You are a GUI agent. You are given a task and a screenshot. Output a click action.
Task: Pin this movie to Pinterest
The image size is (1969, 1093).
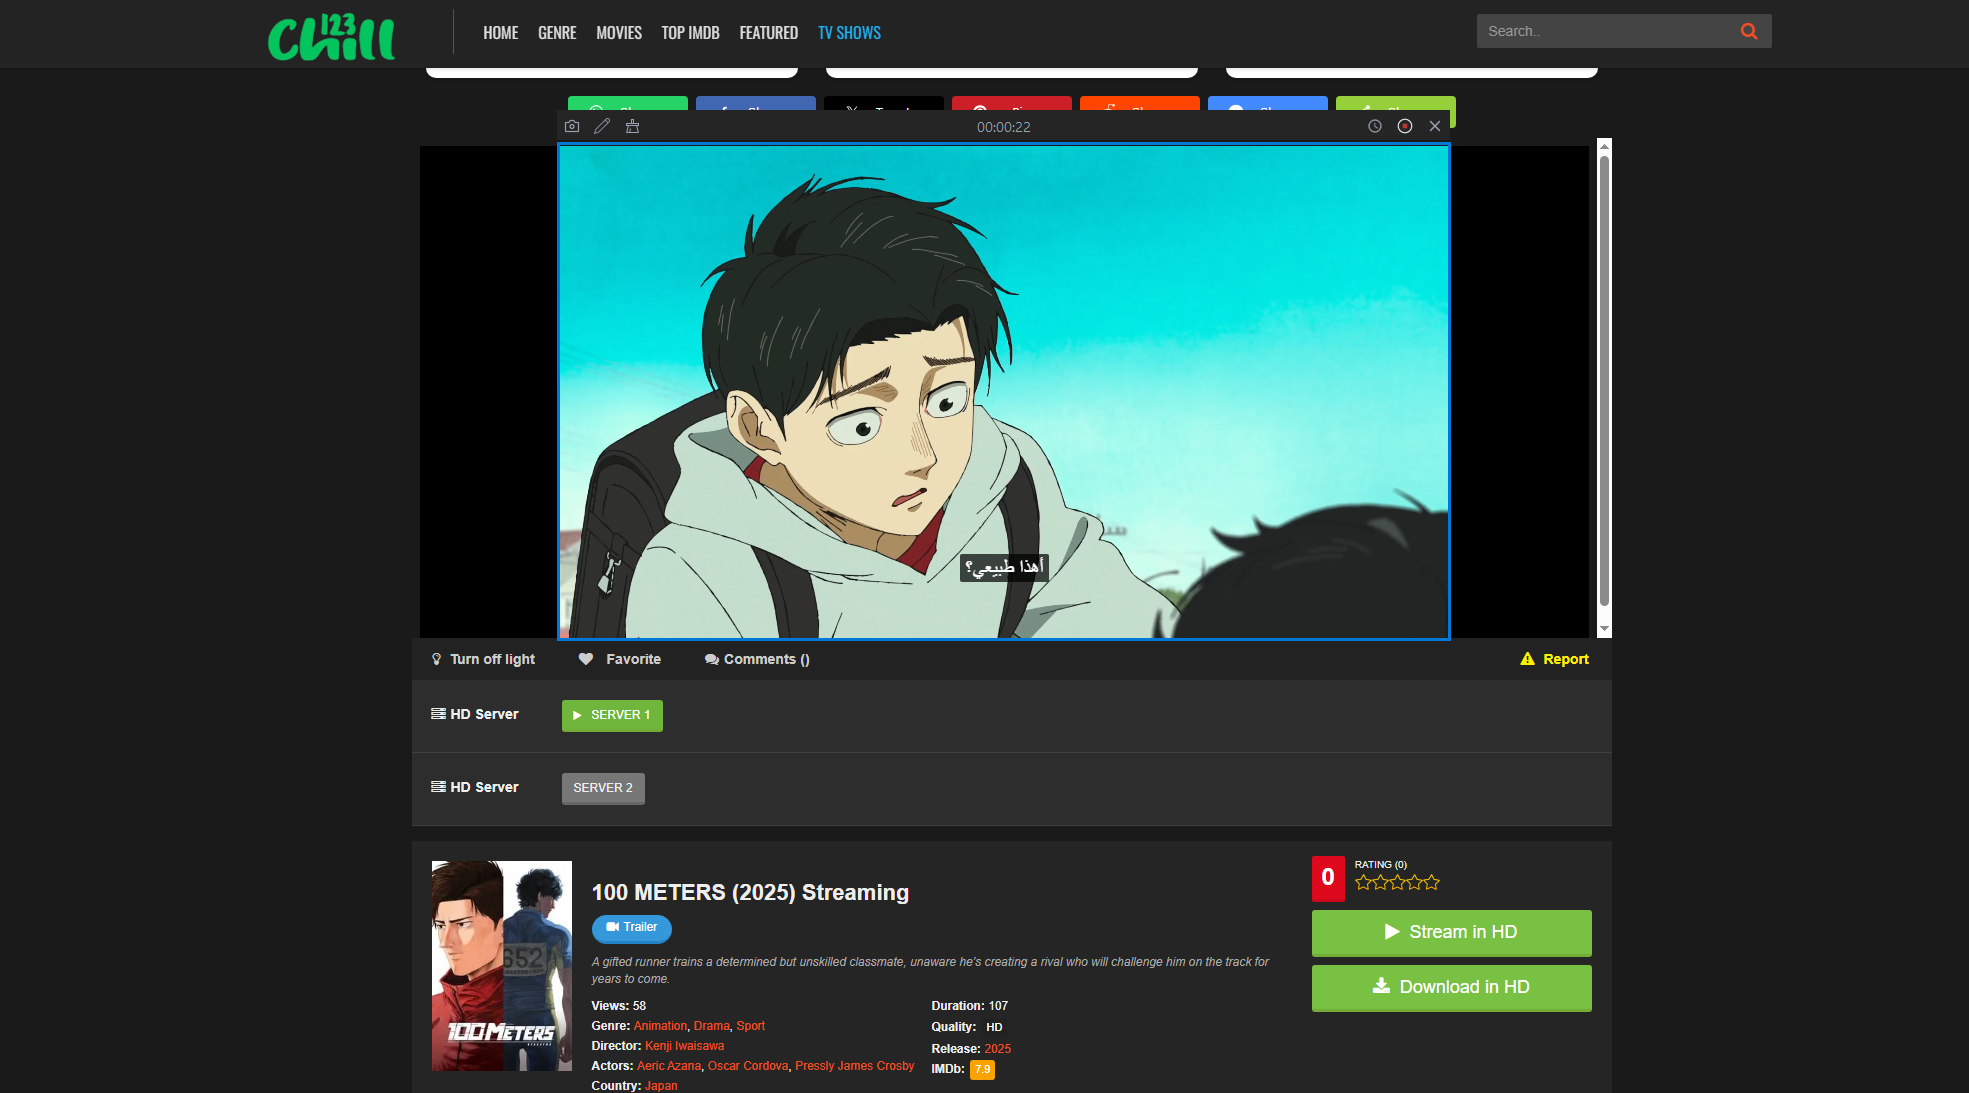(1011, 108)
